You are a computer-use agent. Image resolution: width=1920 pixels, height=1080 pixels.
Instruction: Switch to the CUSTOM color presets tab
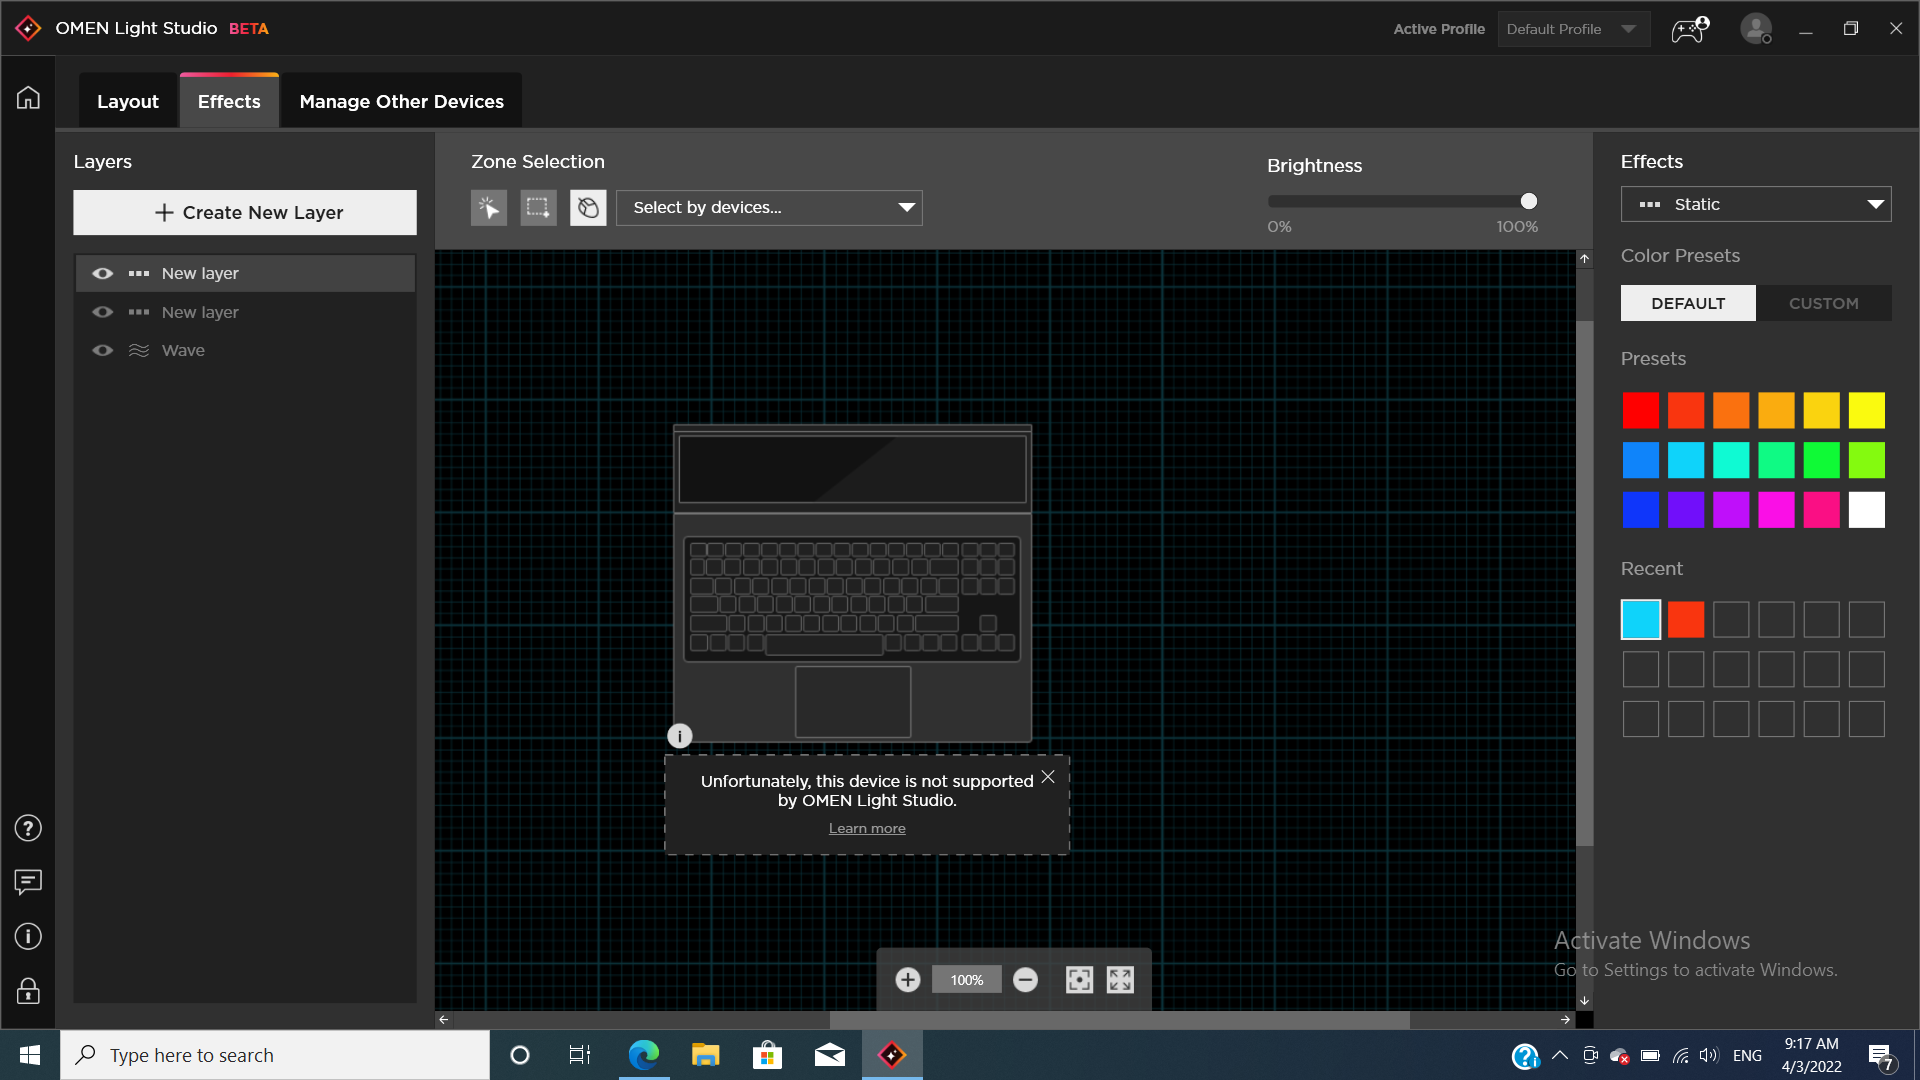(1823, 304)
